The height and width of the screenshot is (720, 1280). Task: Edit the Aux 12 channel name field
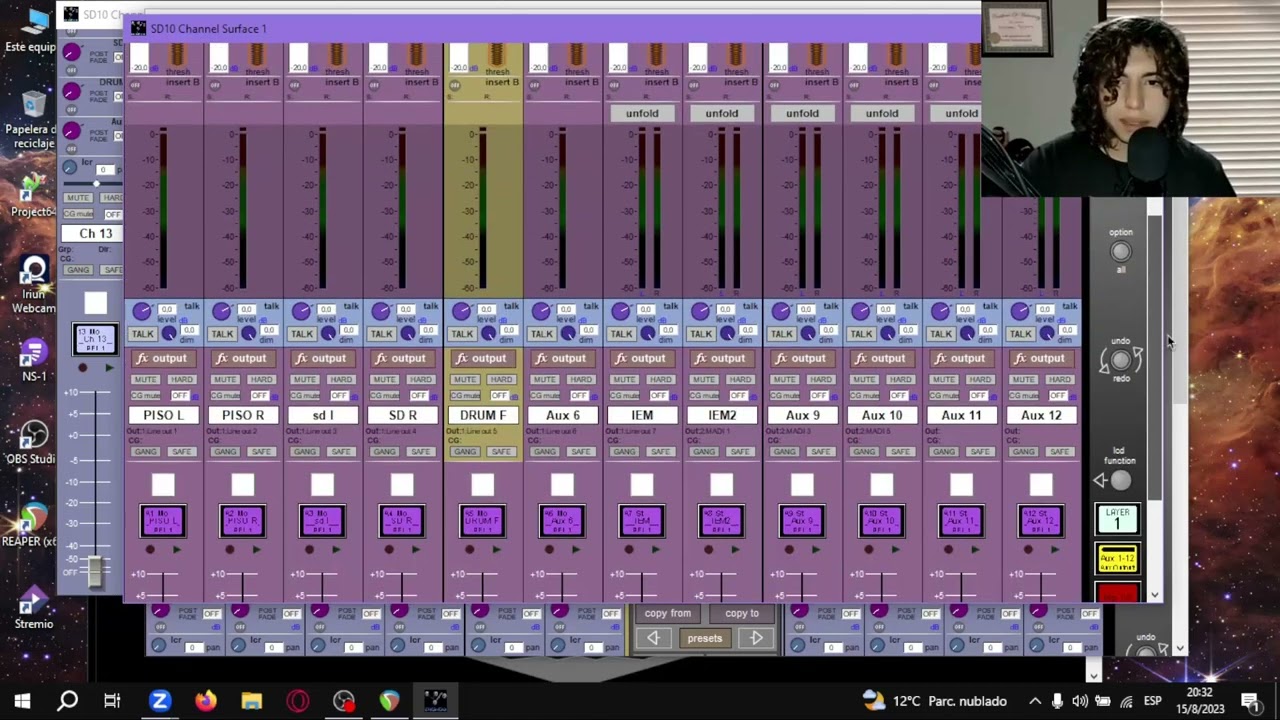[1041, 415]
